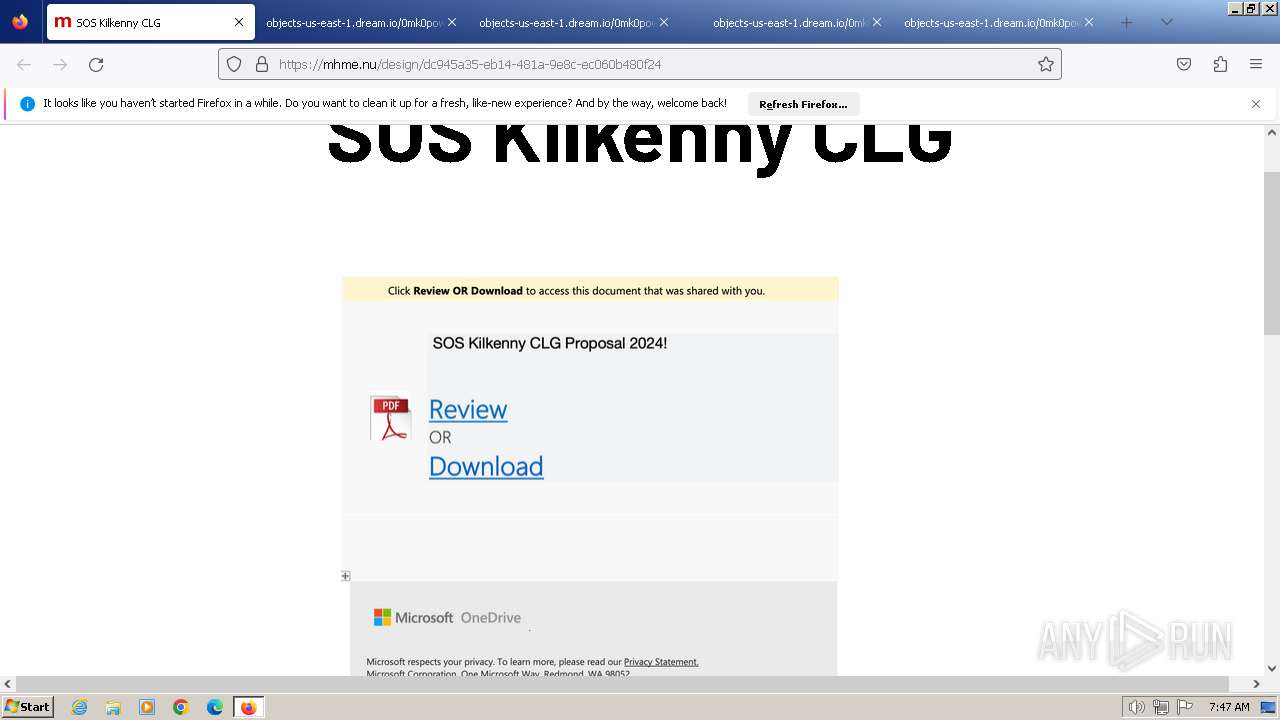The image size is (1280, 720).
Task: Bookmark this page with the star icon
Action: 1046,64
